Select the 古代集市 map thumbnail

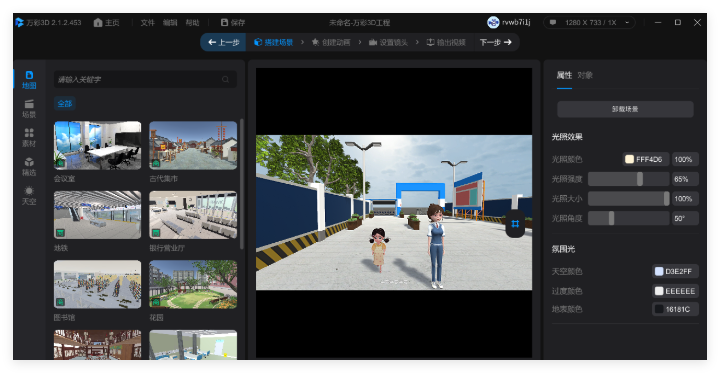pos(193,146)
